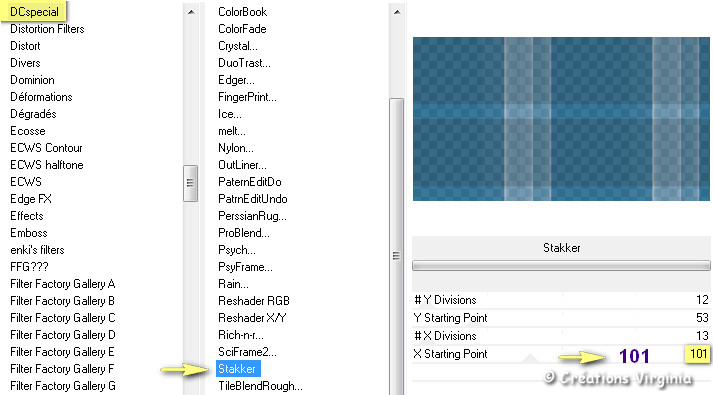Choose the TileBlendRough... filter

(x=260, y=386)
